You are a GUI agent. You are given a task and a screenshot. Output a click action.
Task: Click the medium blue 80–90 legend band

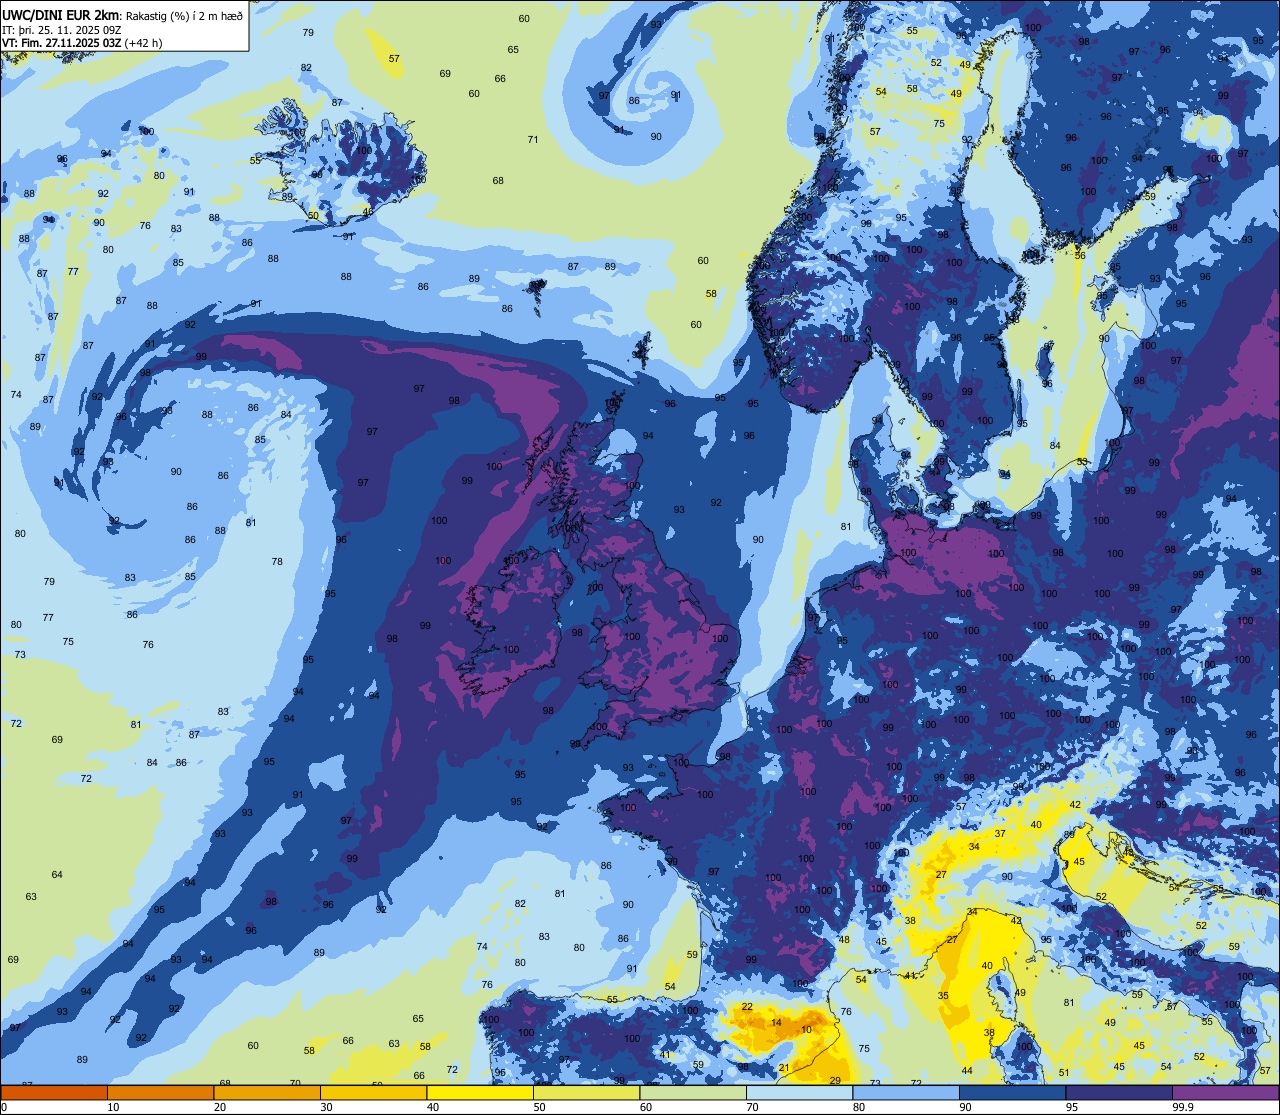[906, 1093]
